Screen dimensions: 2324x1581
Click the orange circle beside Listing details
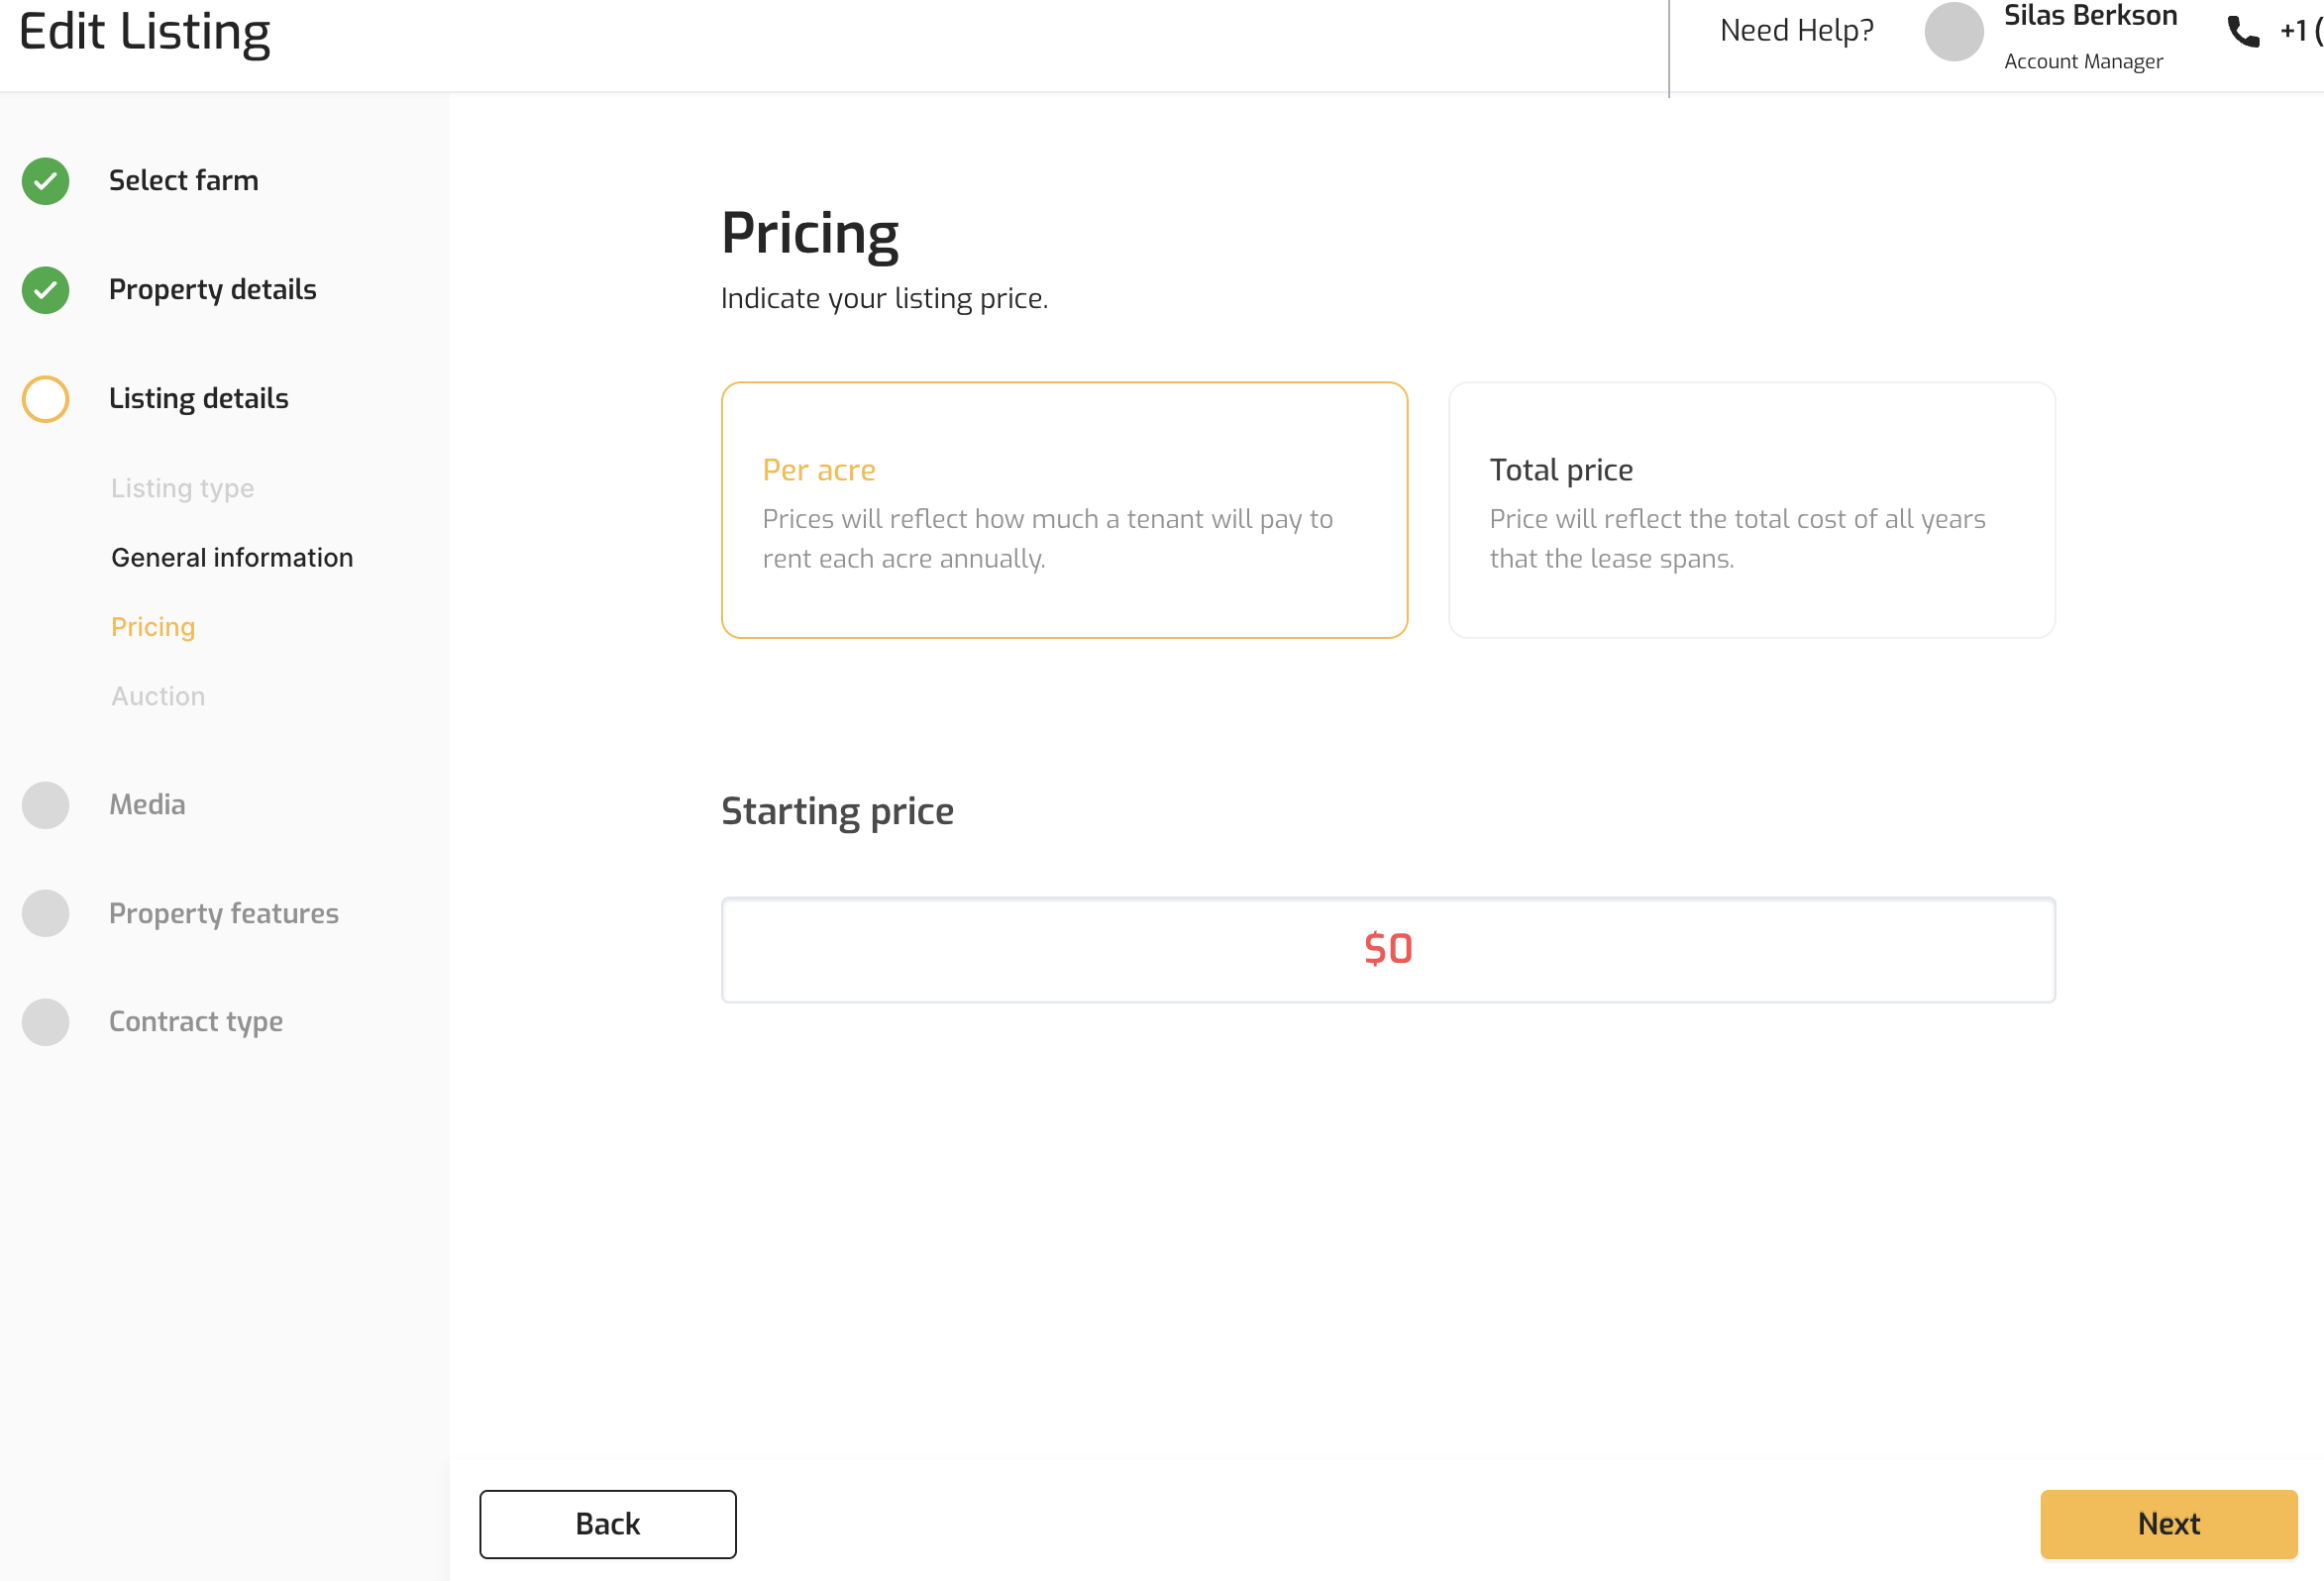pyautogui.click(x=45, y=399)
